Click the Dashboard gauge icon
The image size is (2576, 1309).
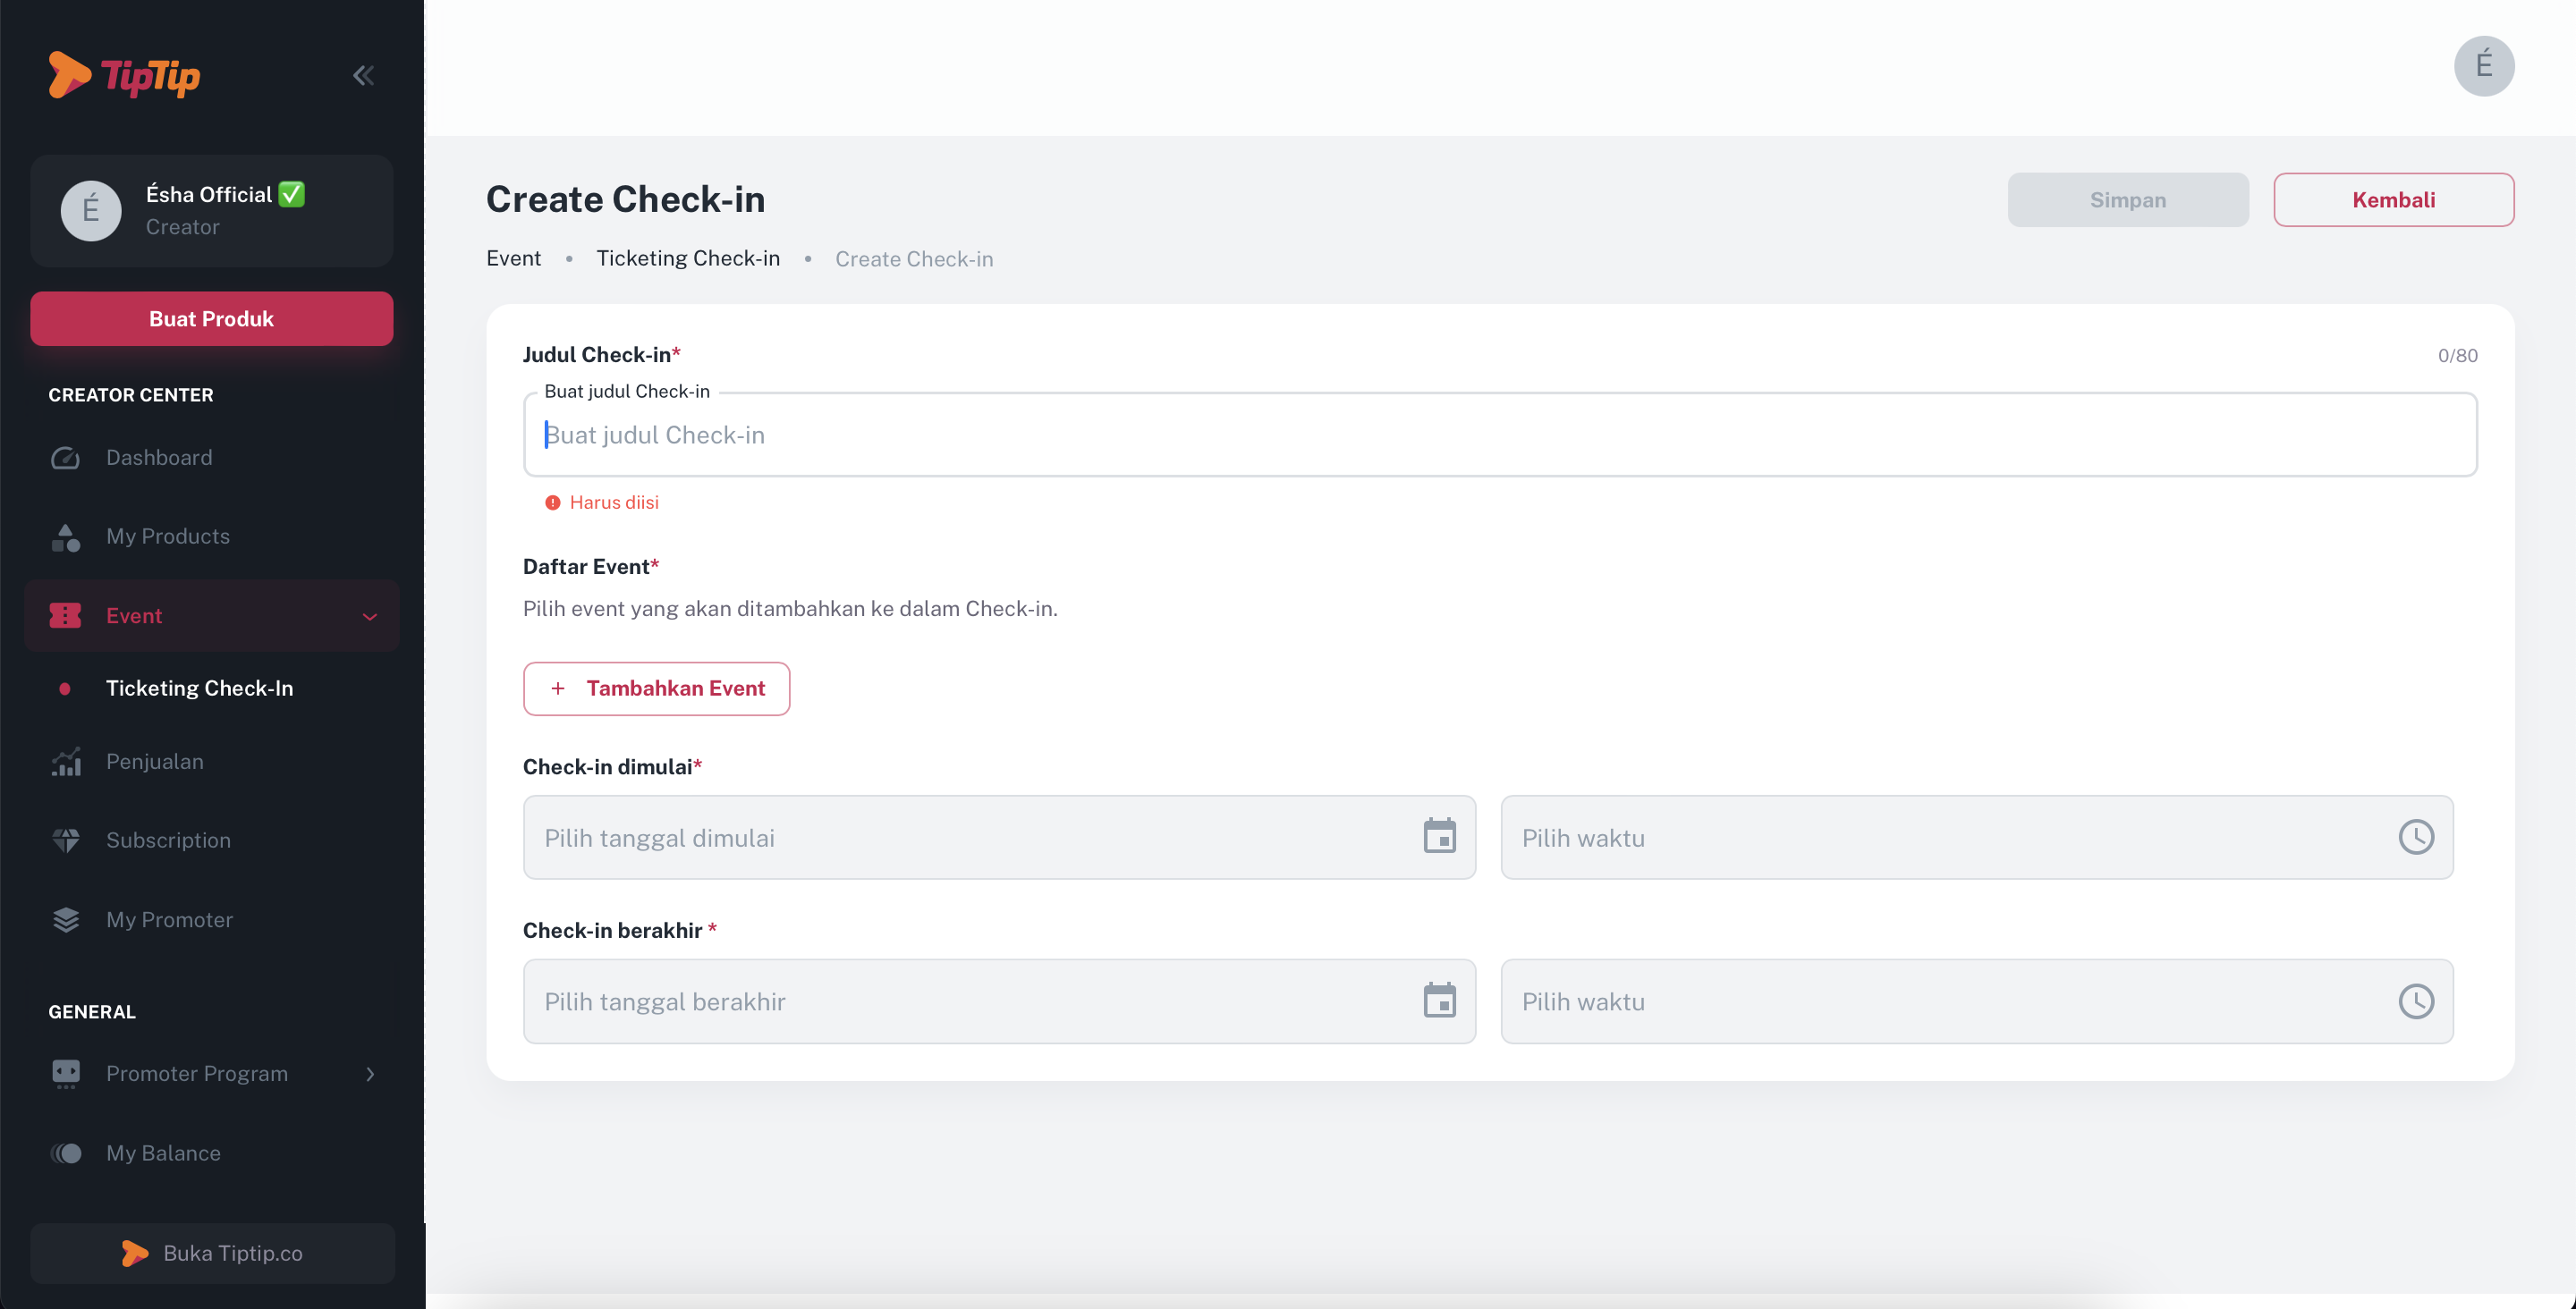[66, 457]
